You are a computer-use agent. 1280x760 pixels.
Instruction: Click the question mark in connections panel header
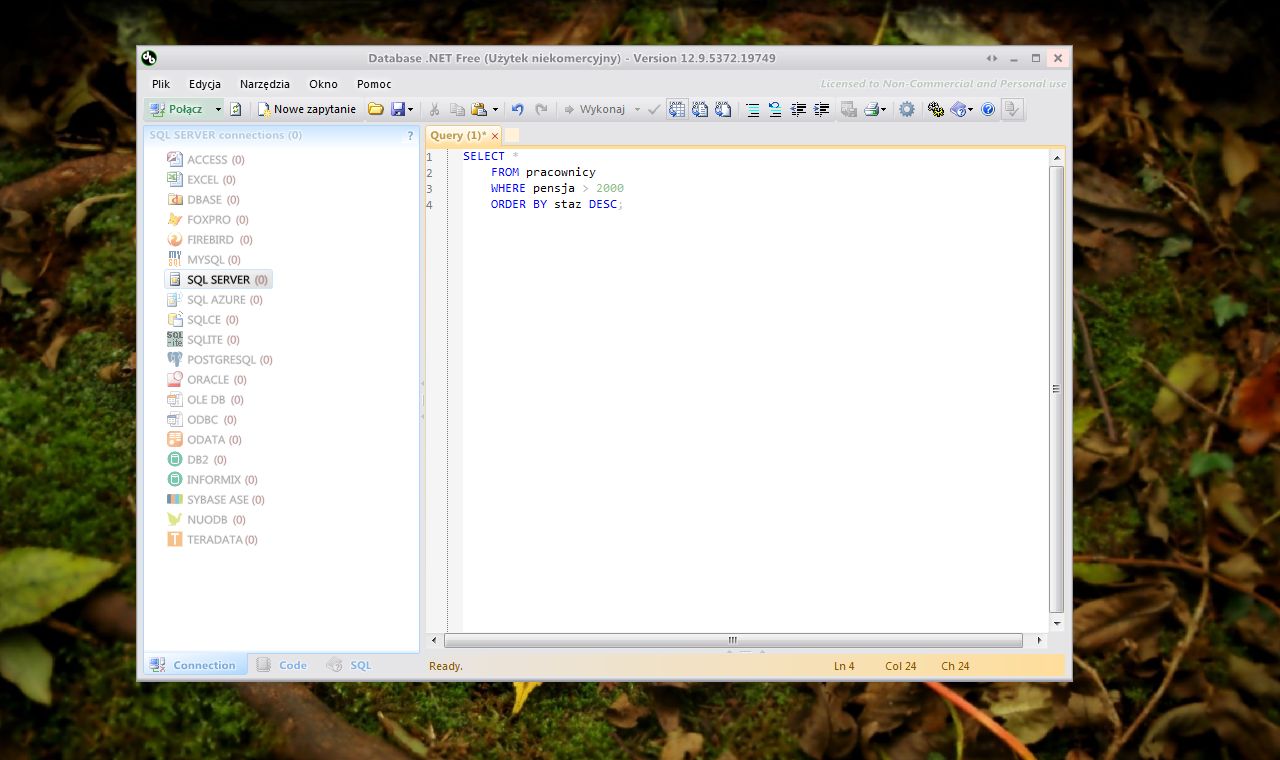tap(410, 135)
